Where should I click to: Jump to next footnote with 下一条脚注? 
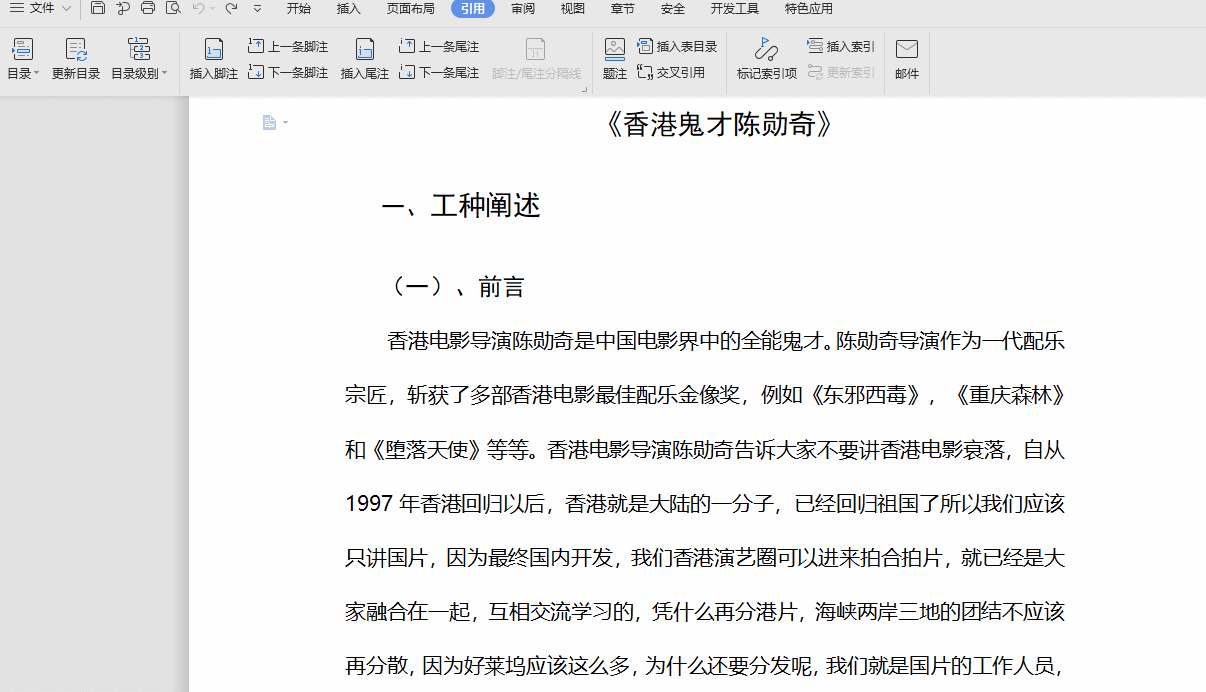click(x=287, y=72)
